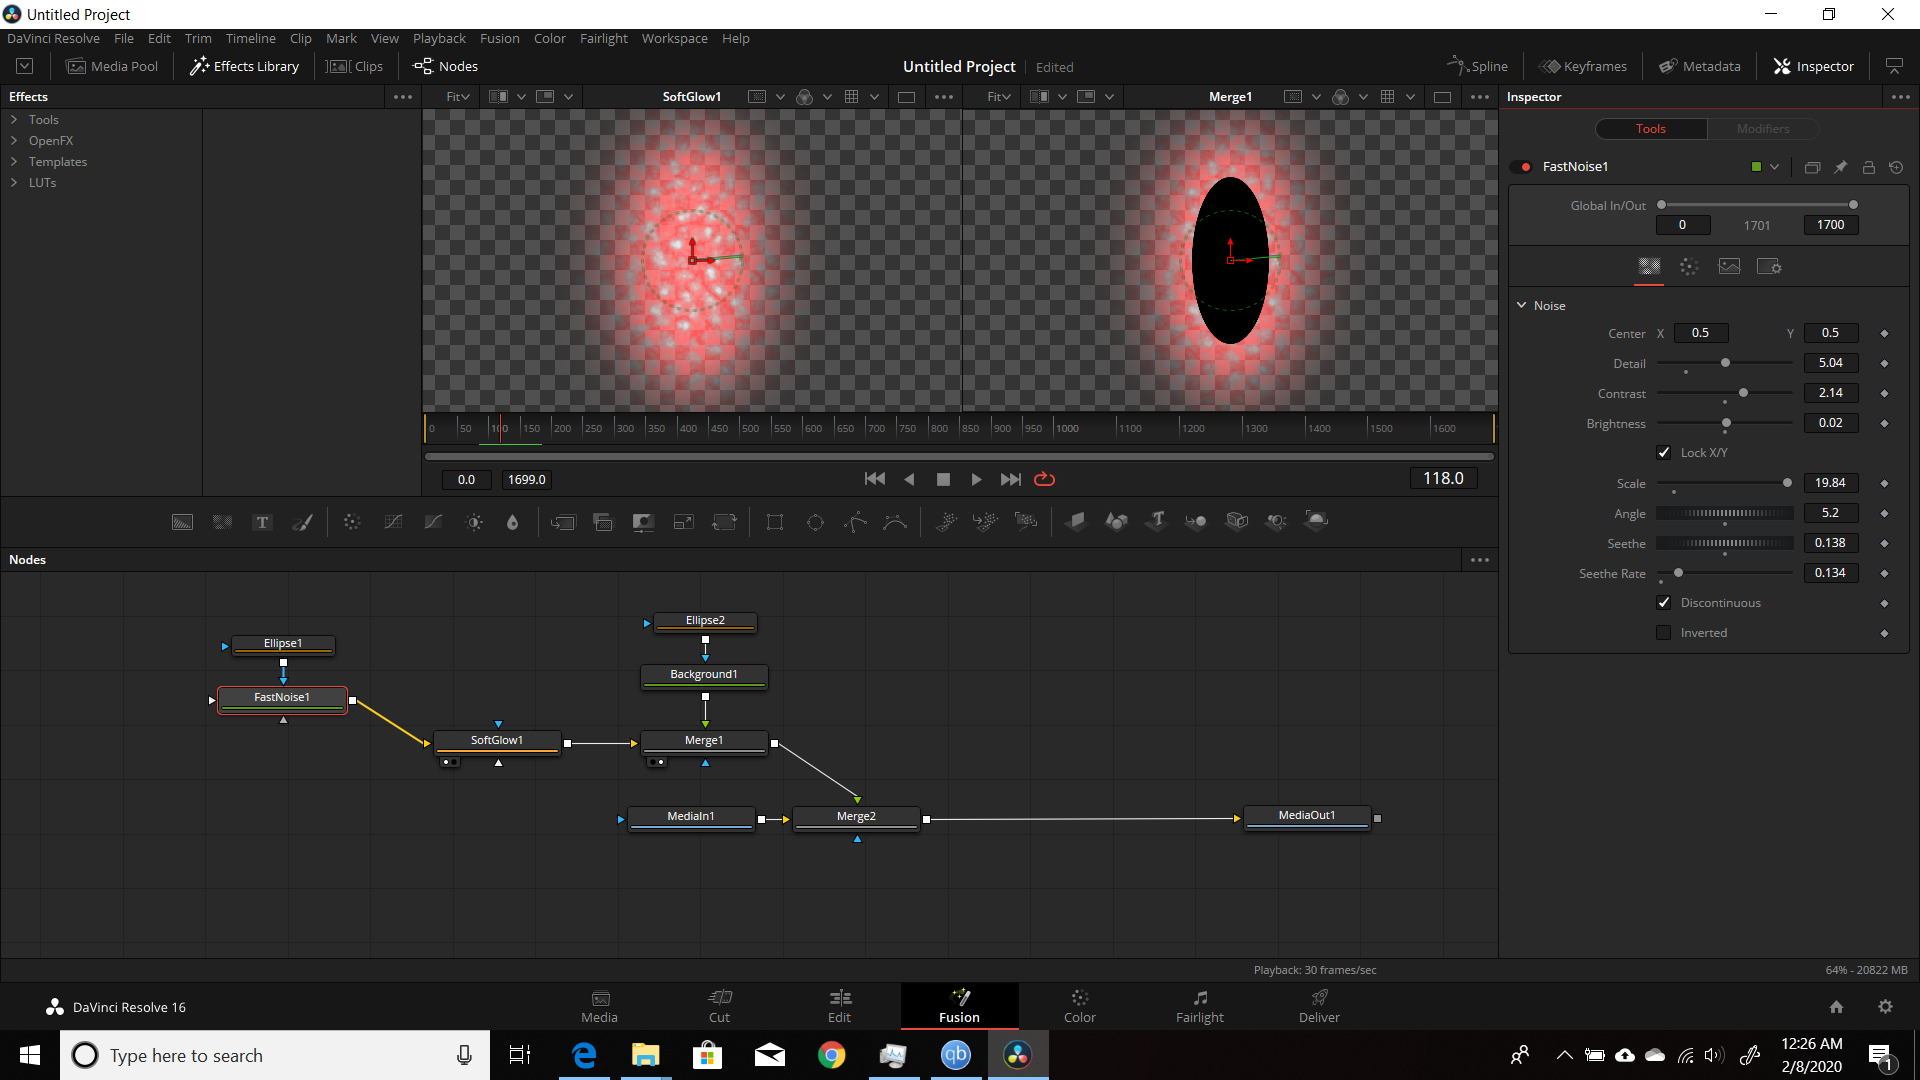1920x1080 pixels.
Task: Add a Text+ tool from the toolbar
Action: pos(262,522)
